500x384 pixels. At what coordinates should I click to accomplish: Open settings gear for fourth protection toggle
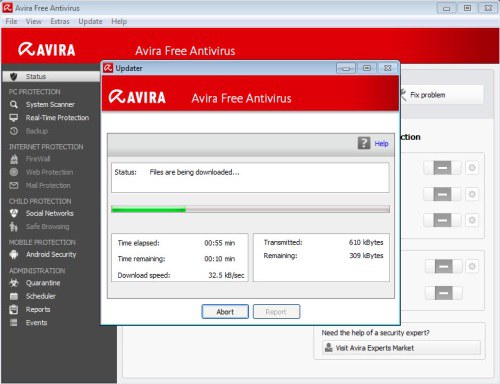(x=472, y=266)
